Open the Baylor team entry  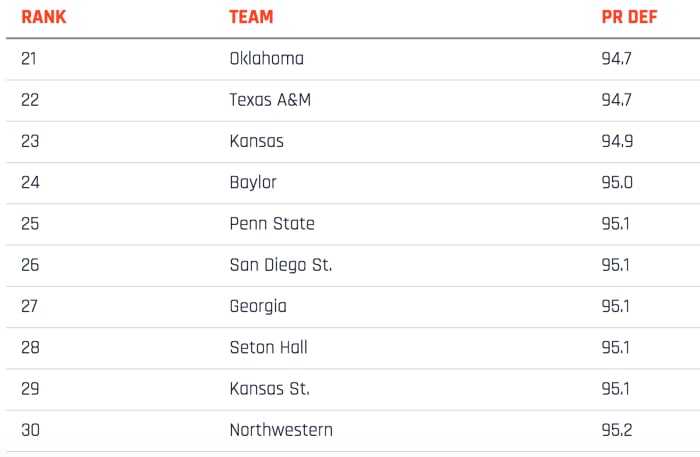click(x=253, y=182)
